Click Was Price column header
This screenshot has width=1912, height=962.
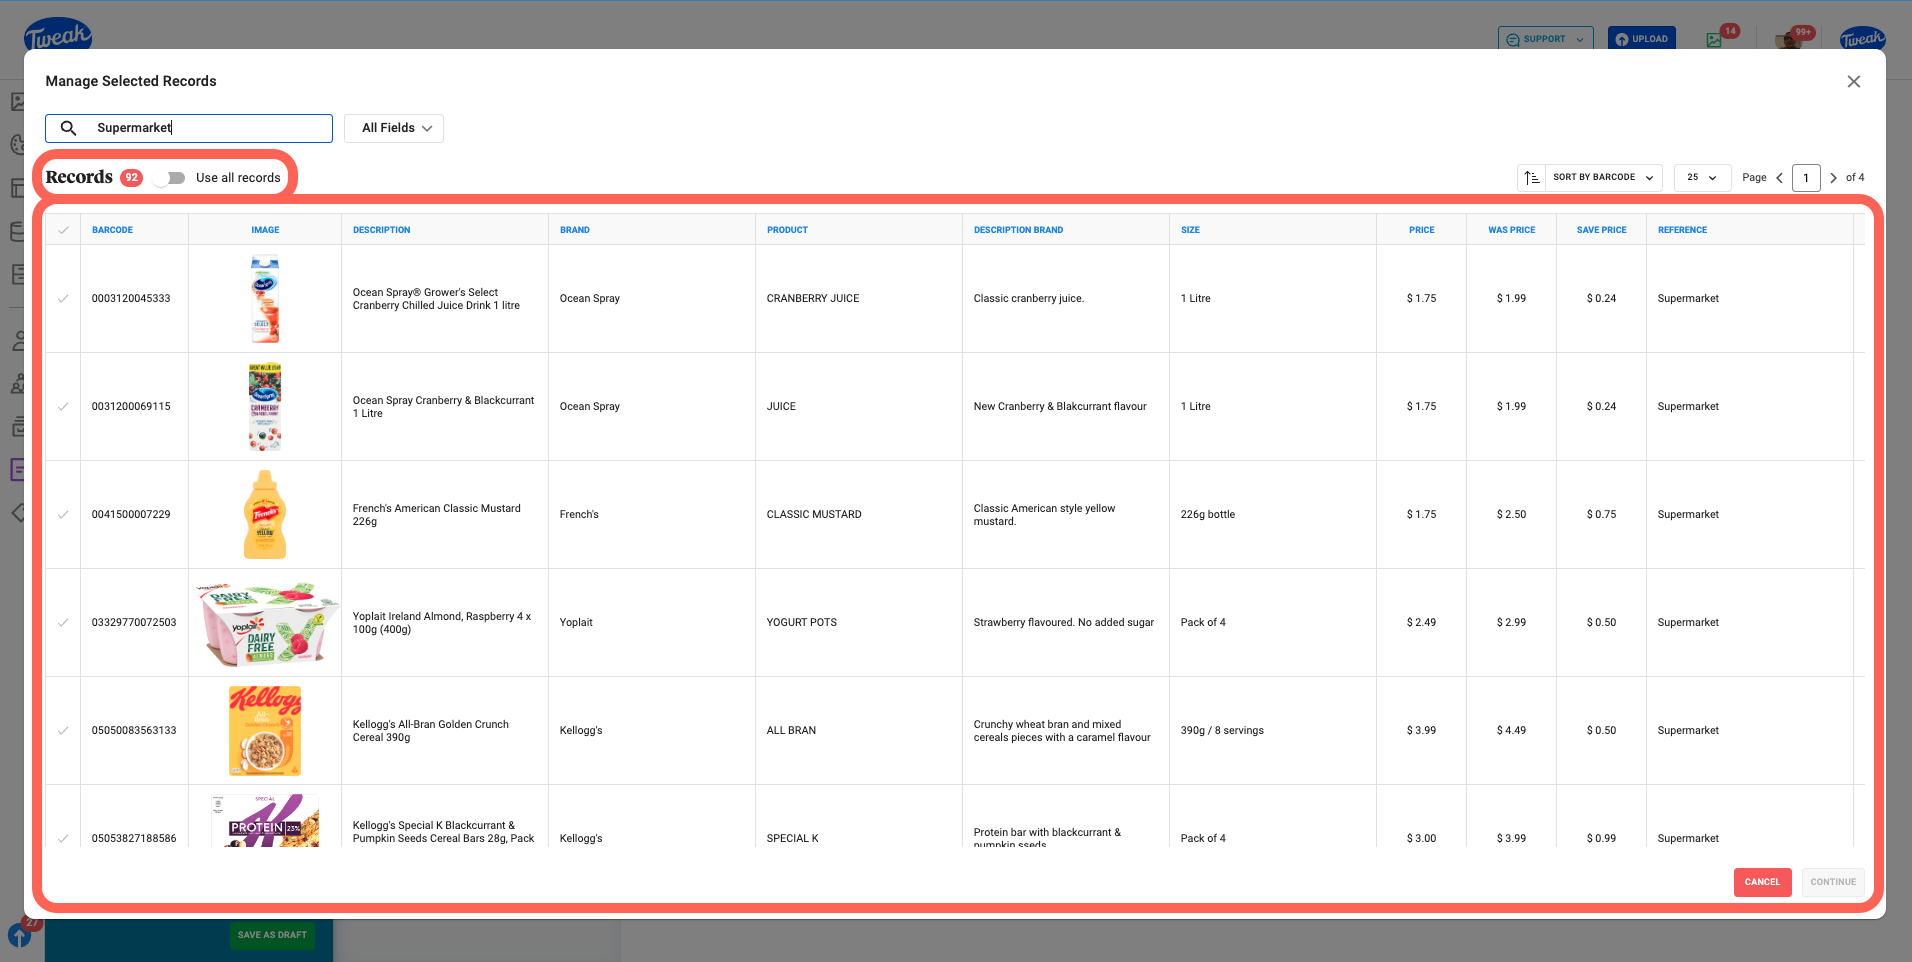coord(1511,230)
